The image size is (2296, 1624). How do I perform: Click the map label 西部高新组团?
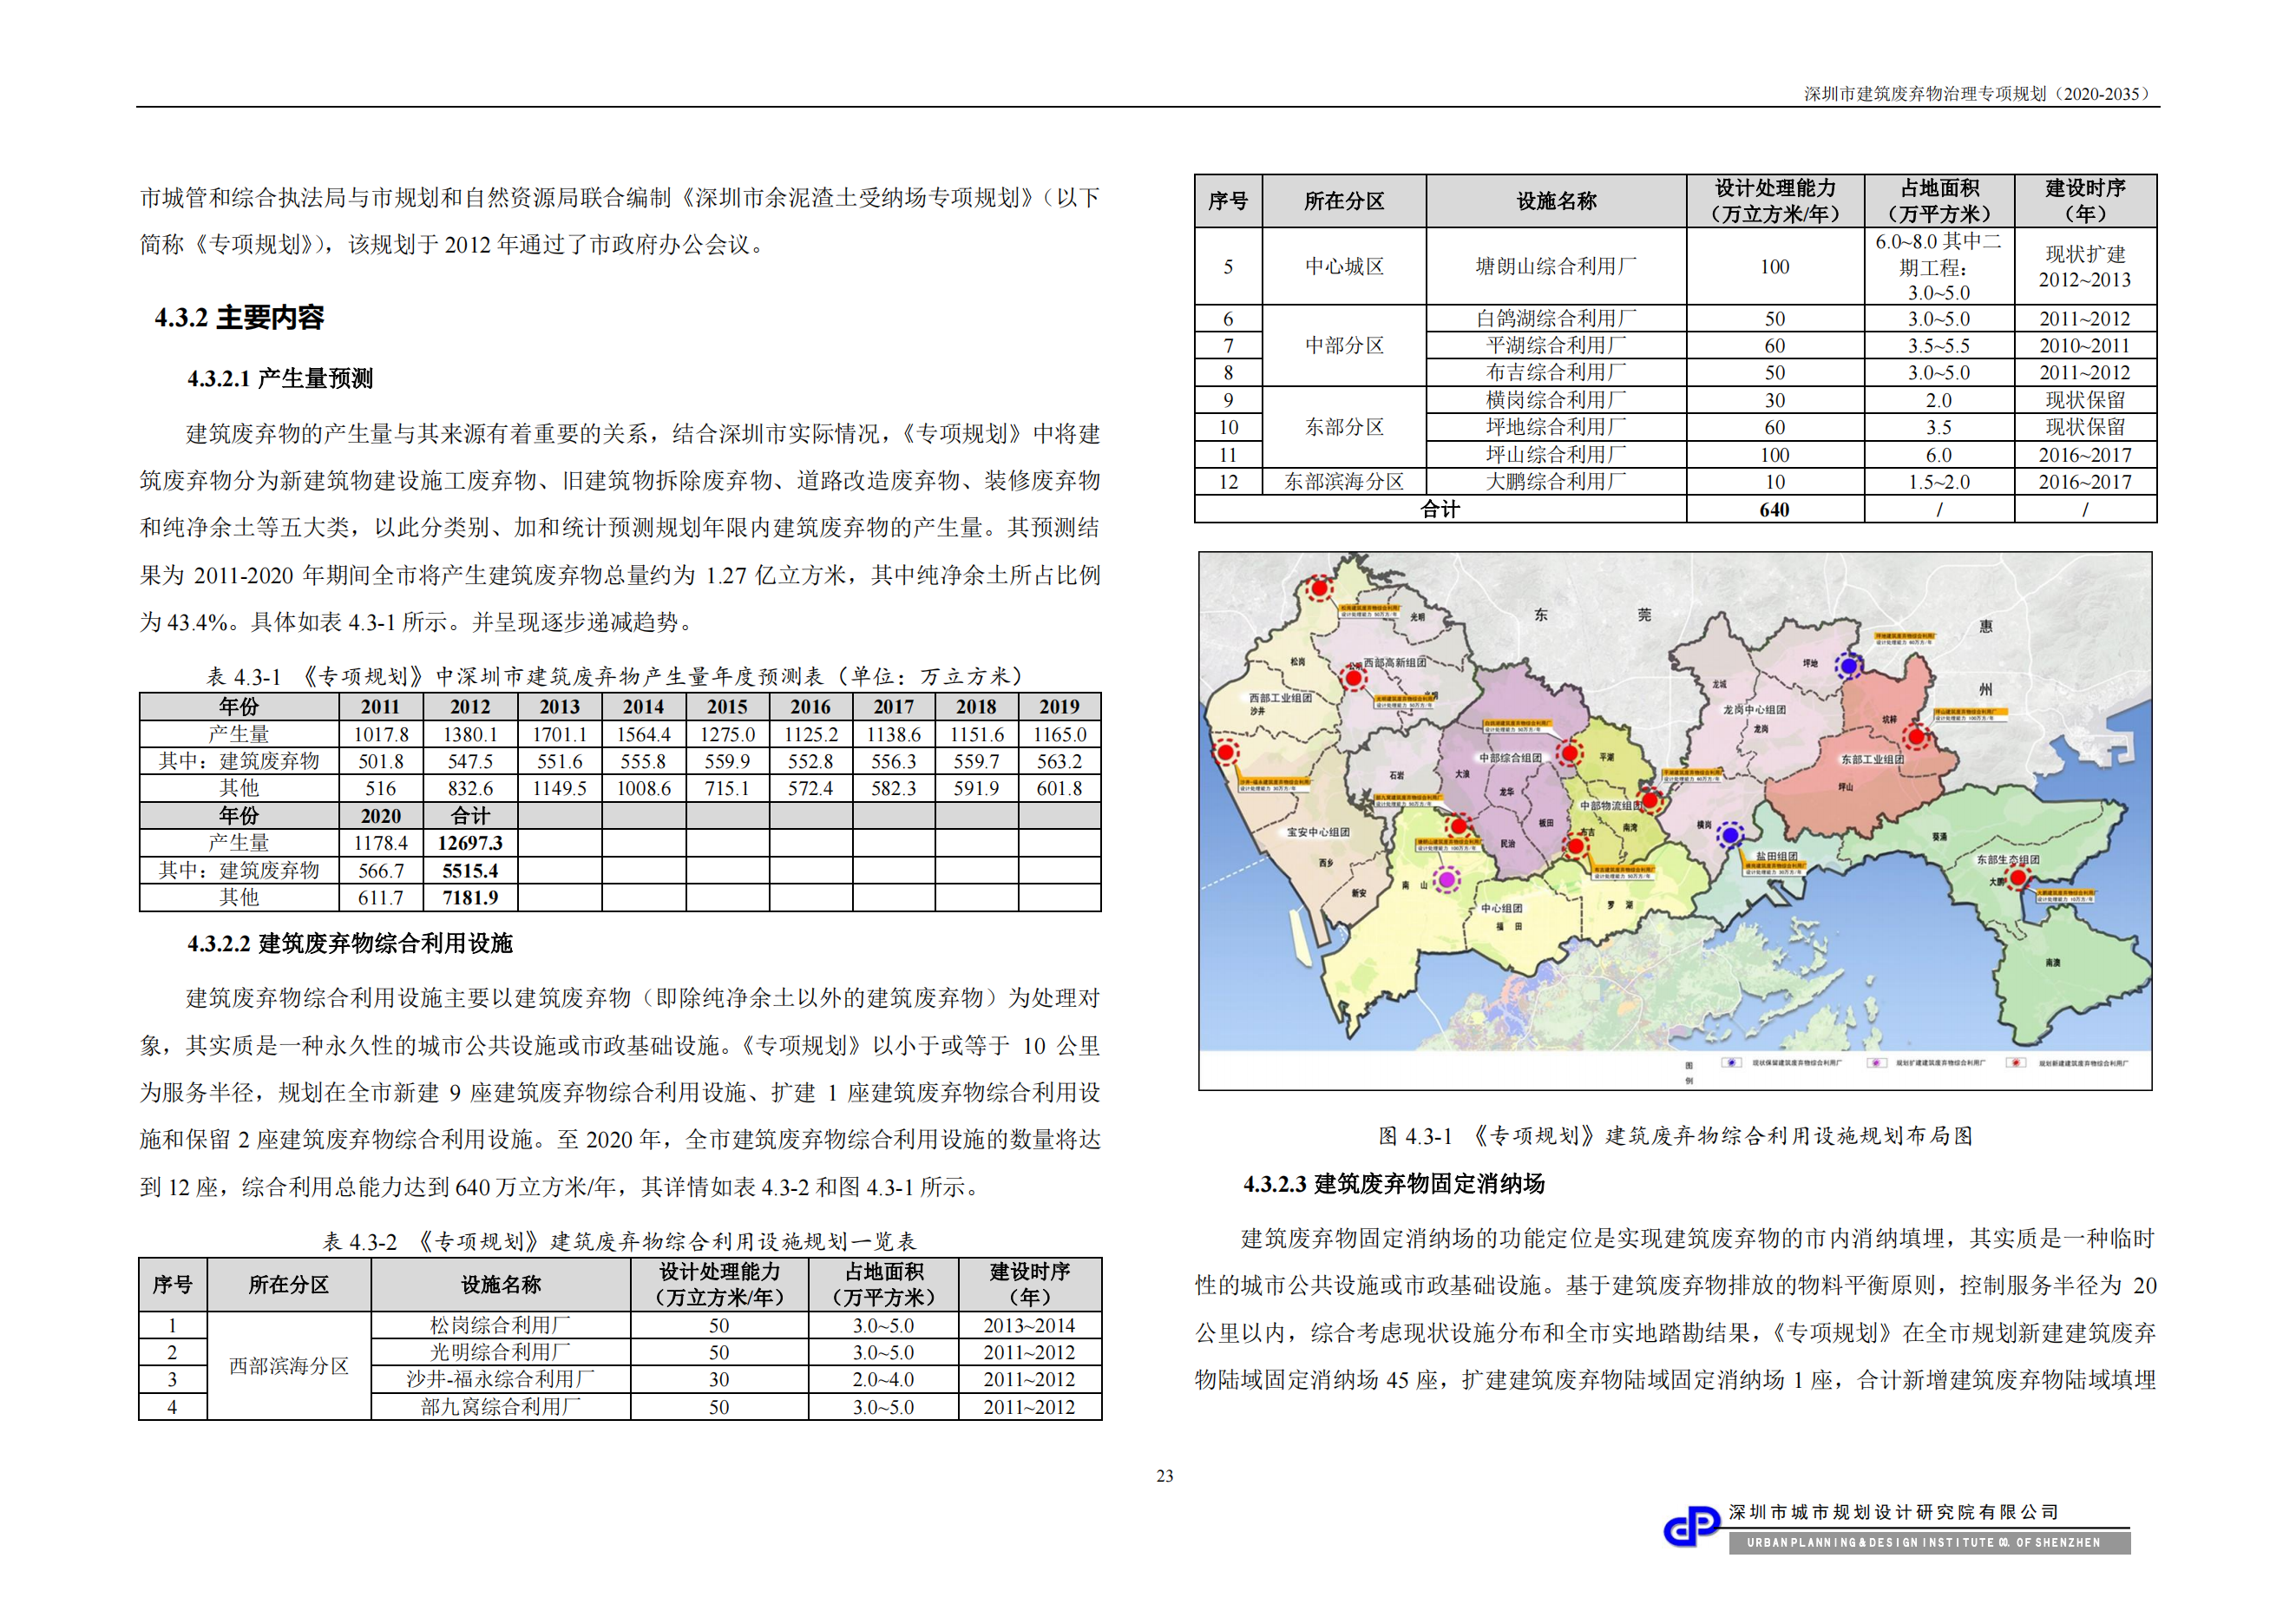click(1396, 663)
